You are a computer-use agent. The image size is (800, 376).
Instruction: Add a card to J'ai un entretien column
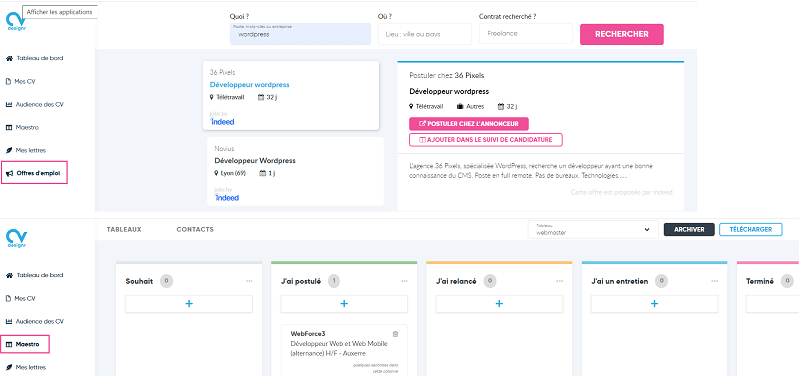[x=655, y=304]
